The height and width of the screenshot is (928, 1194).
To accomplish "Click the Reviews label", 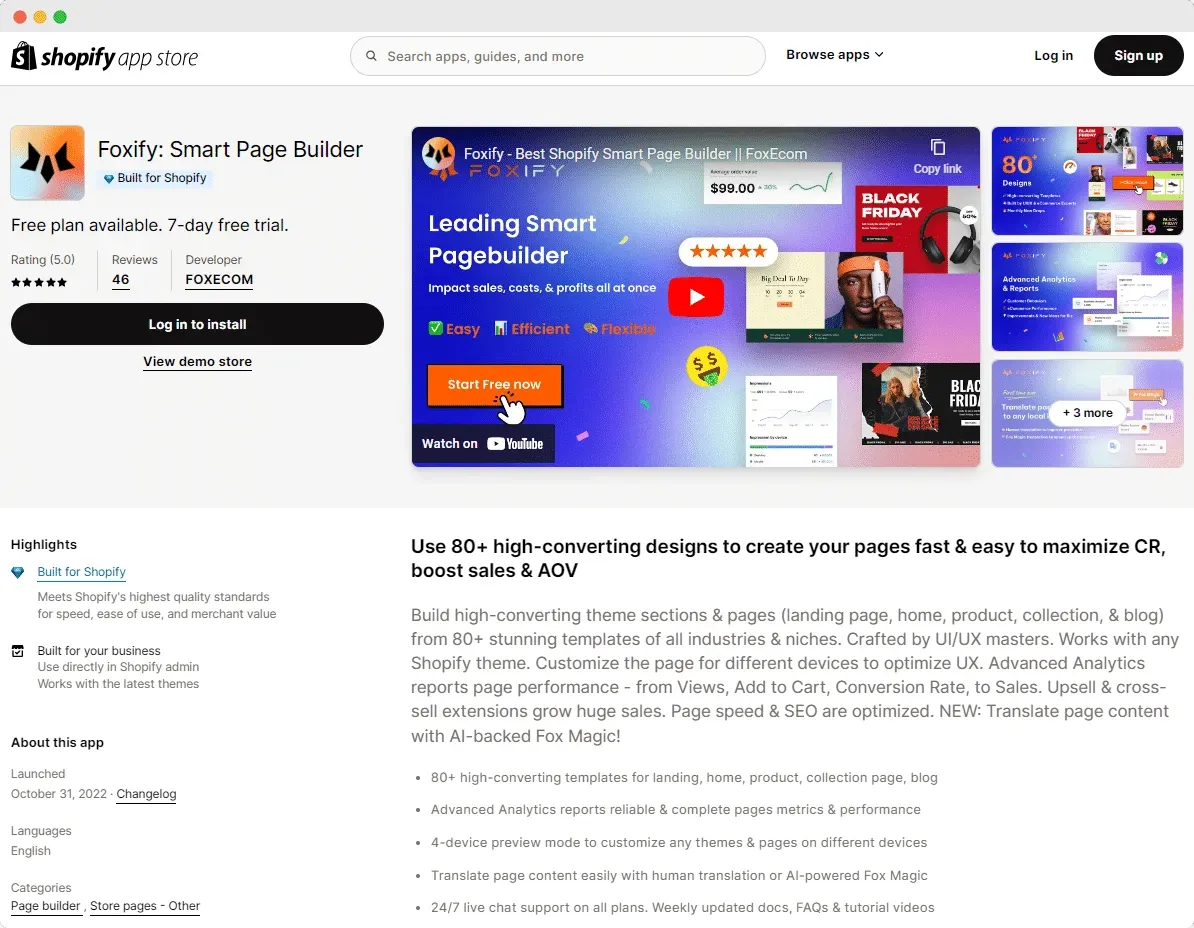I will coord(135,260).
